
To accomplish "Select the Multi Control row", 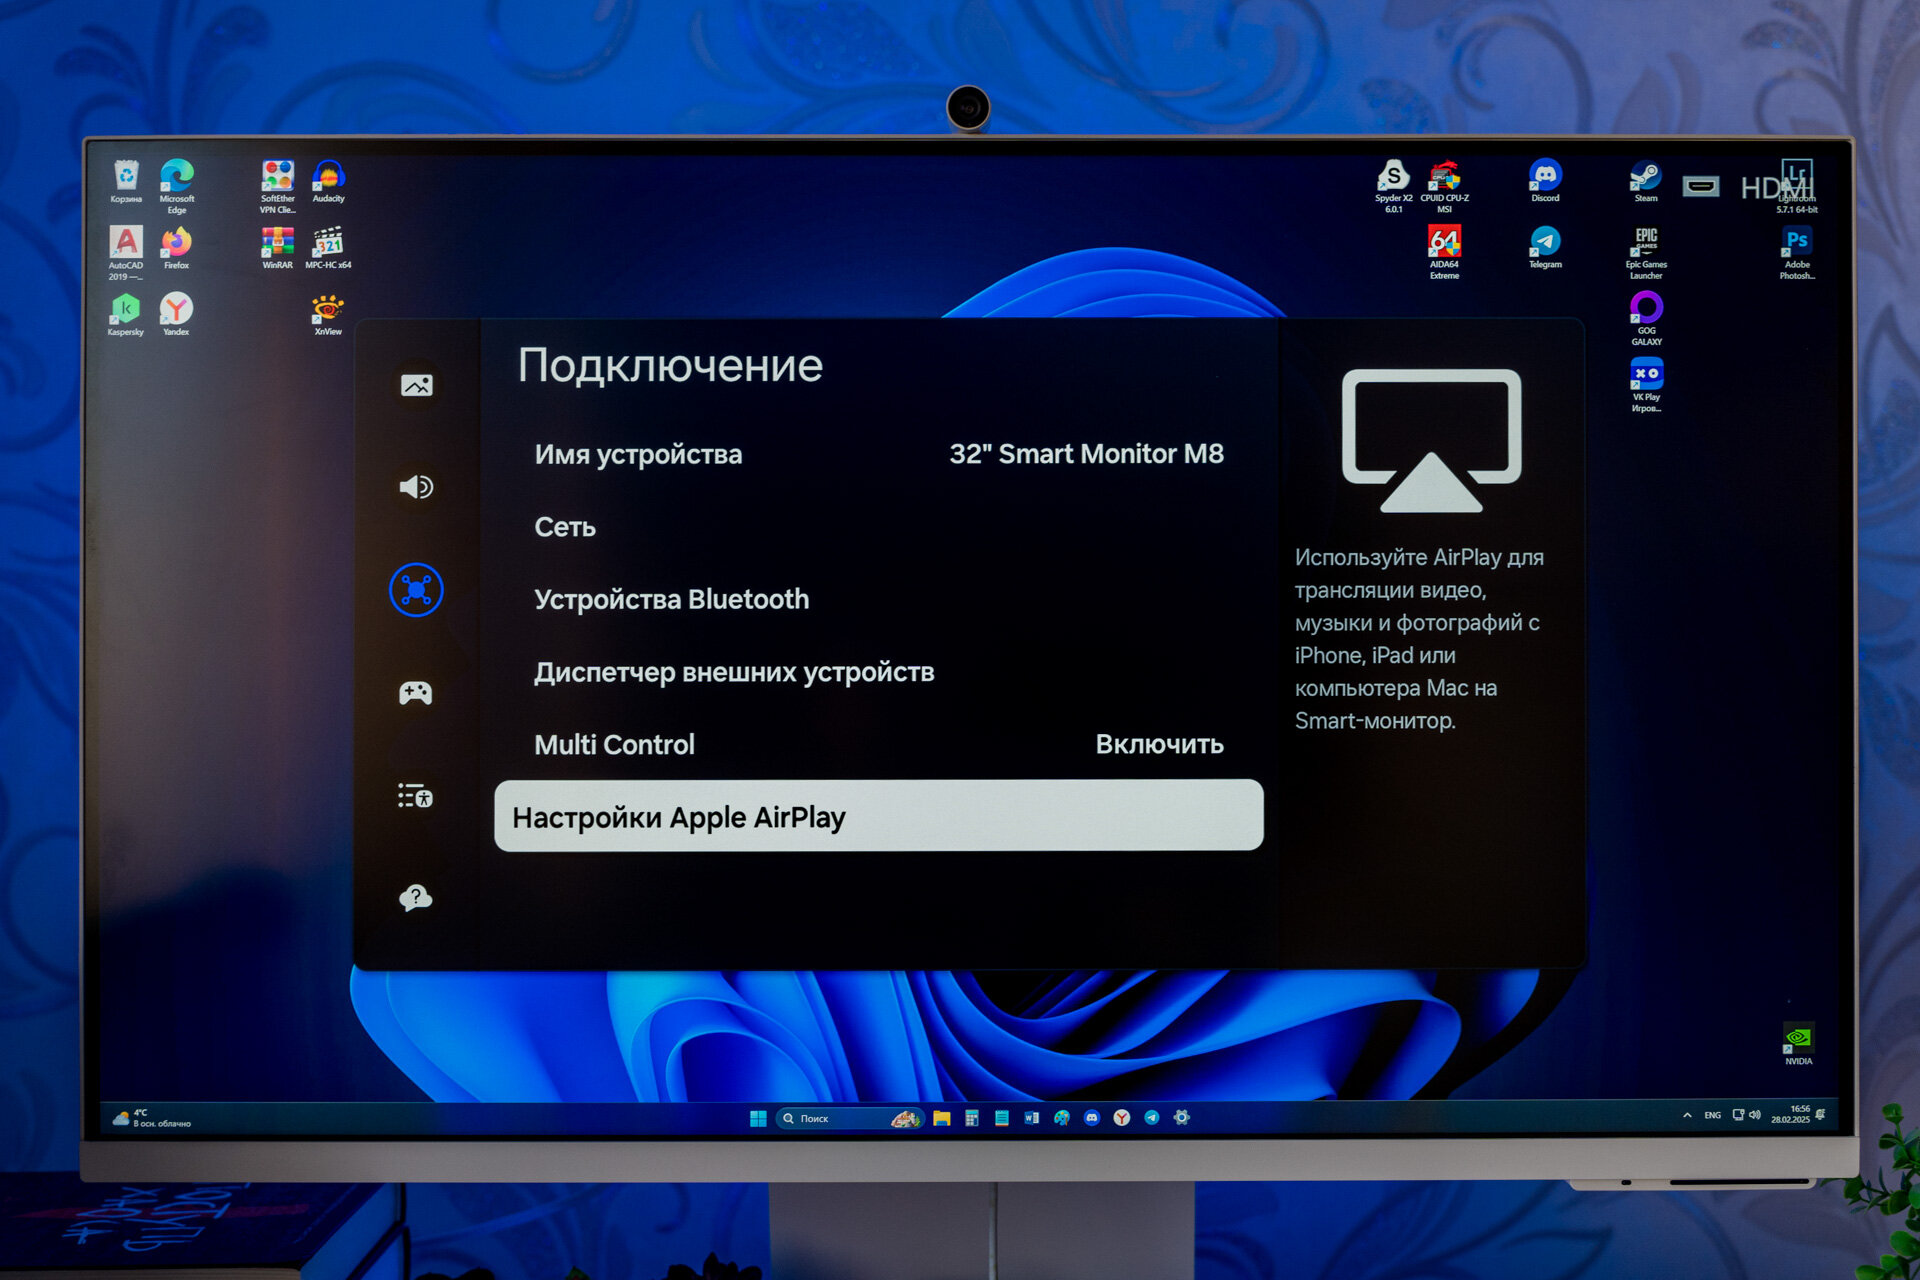I will 879,744.
